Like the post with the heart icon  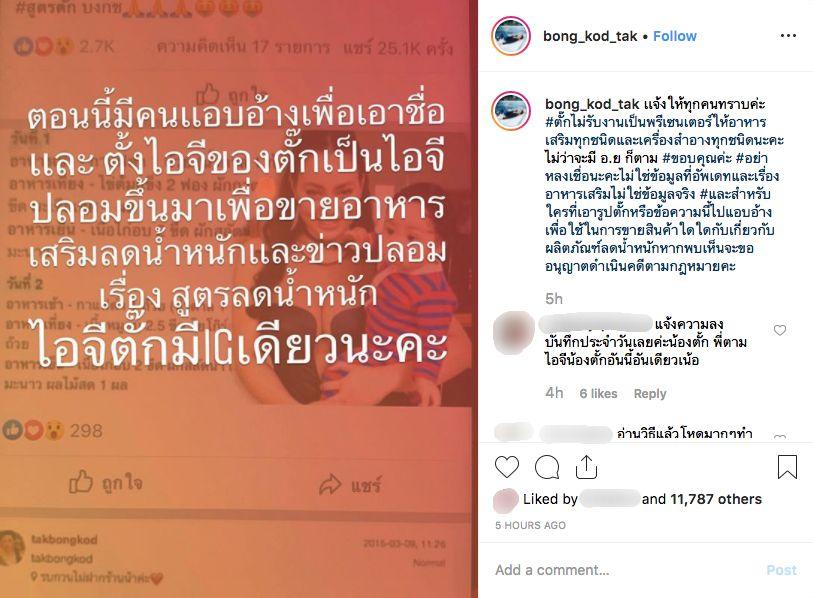tap(507, 467)
